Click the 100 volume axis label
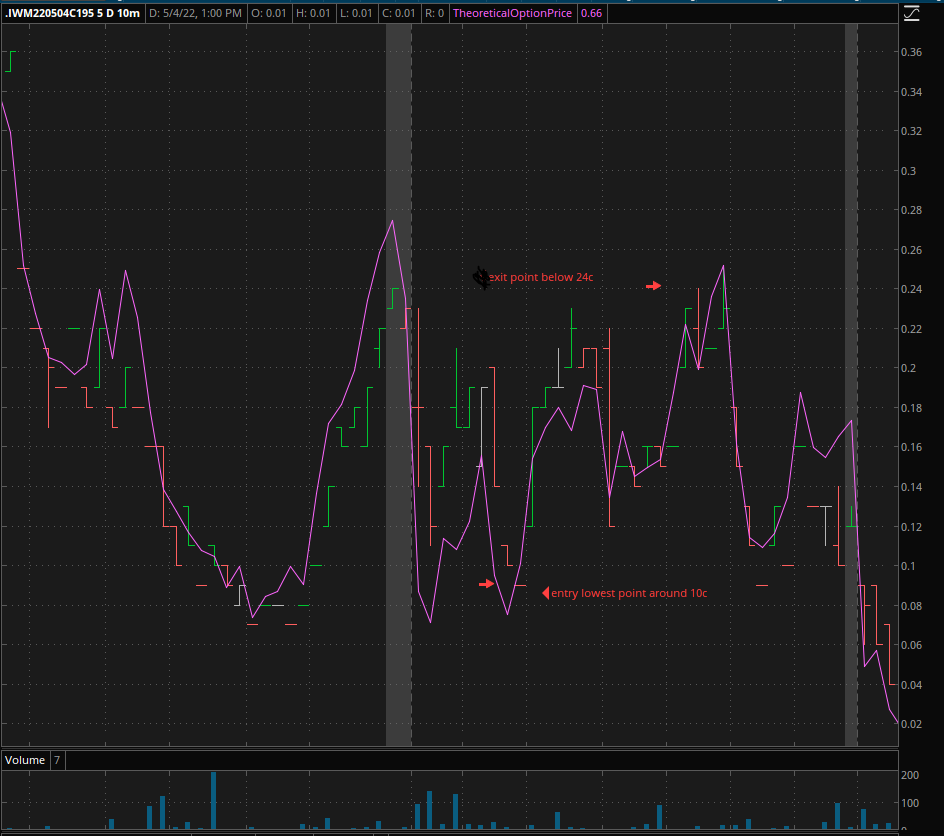This screenshot has height=836, width=944. pos(910,803)
